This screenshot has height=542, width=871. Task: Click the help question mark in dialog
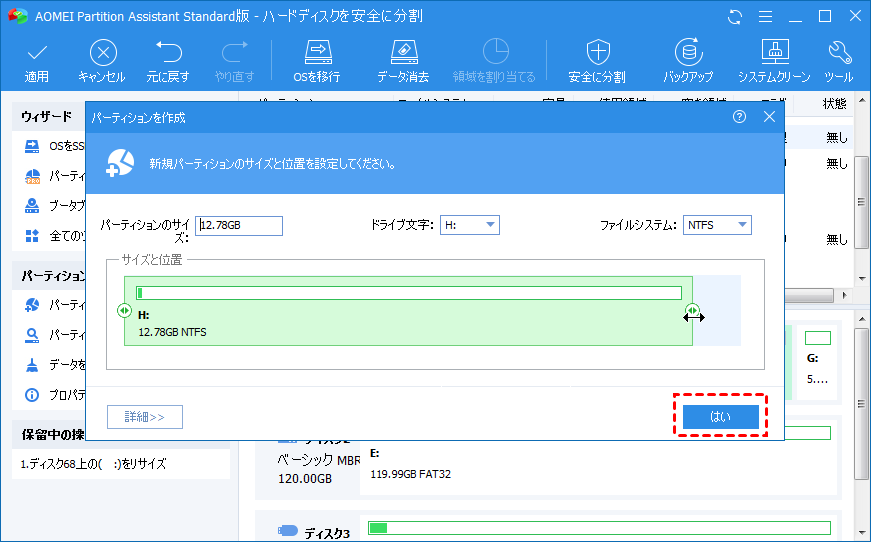[739, 117]
